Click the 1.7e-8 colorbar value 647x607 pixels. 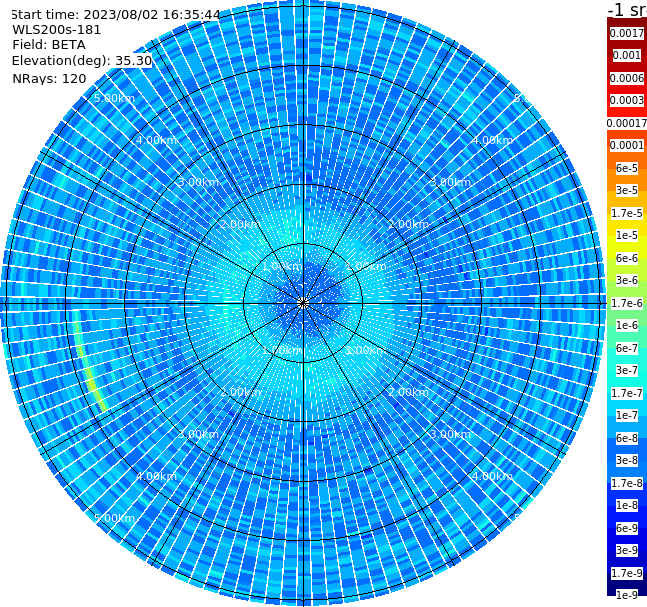pyautogui.click(x=627, y=483)
